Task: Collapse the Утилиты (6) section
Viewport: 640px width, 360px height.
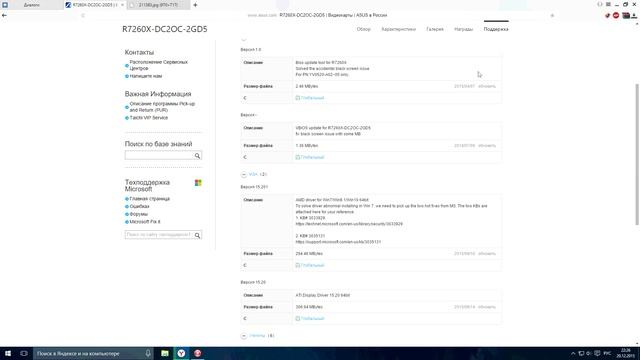Action: click(x=244, y=336)
